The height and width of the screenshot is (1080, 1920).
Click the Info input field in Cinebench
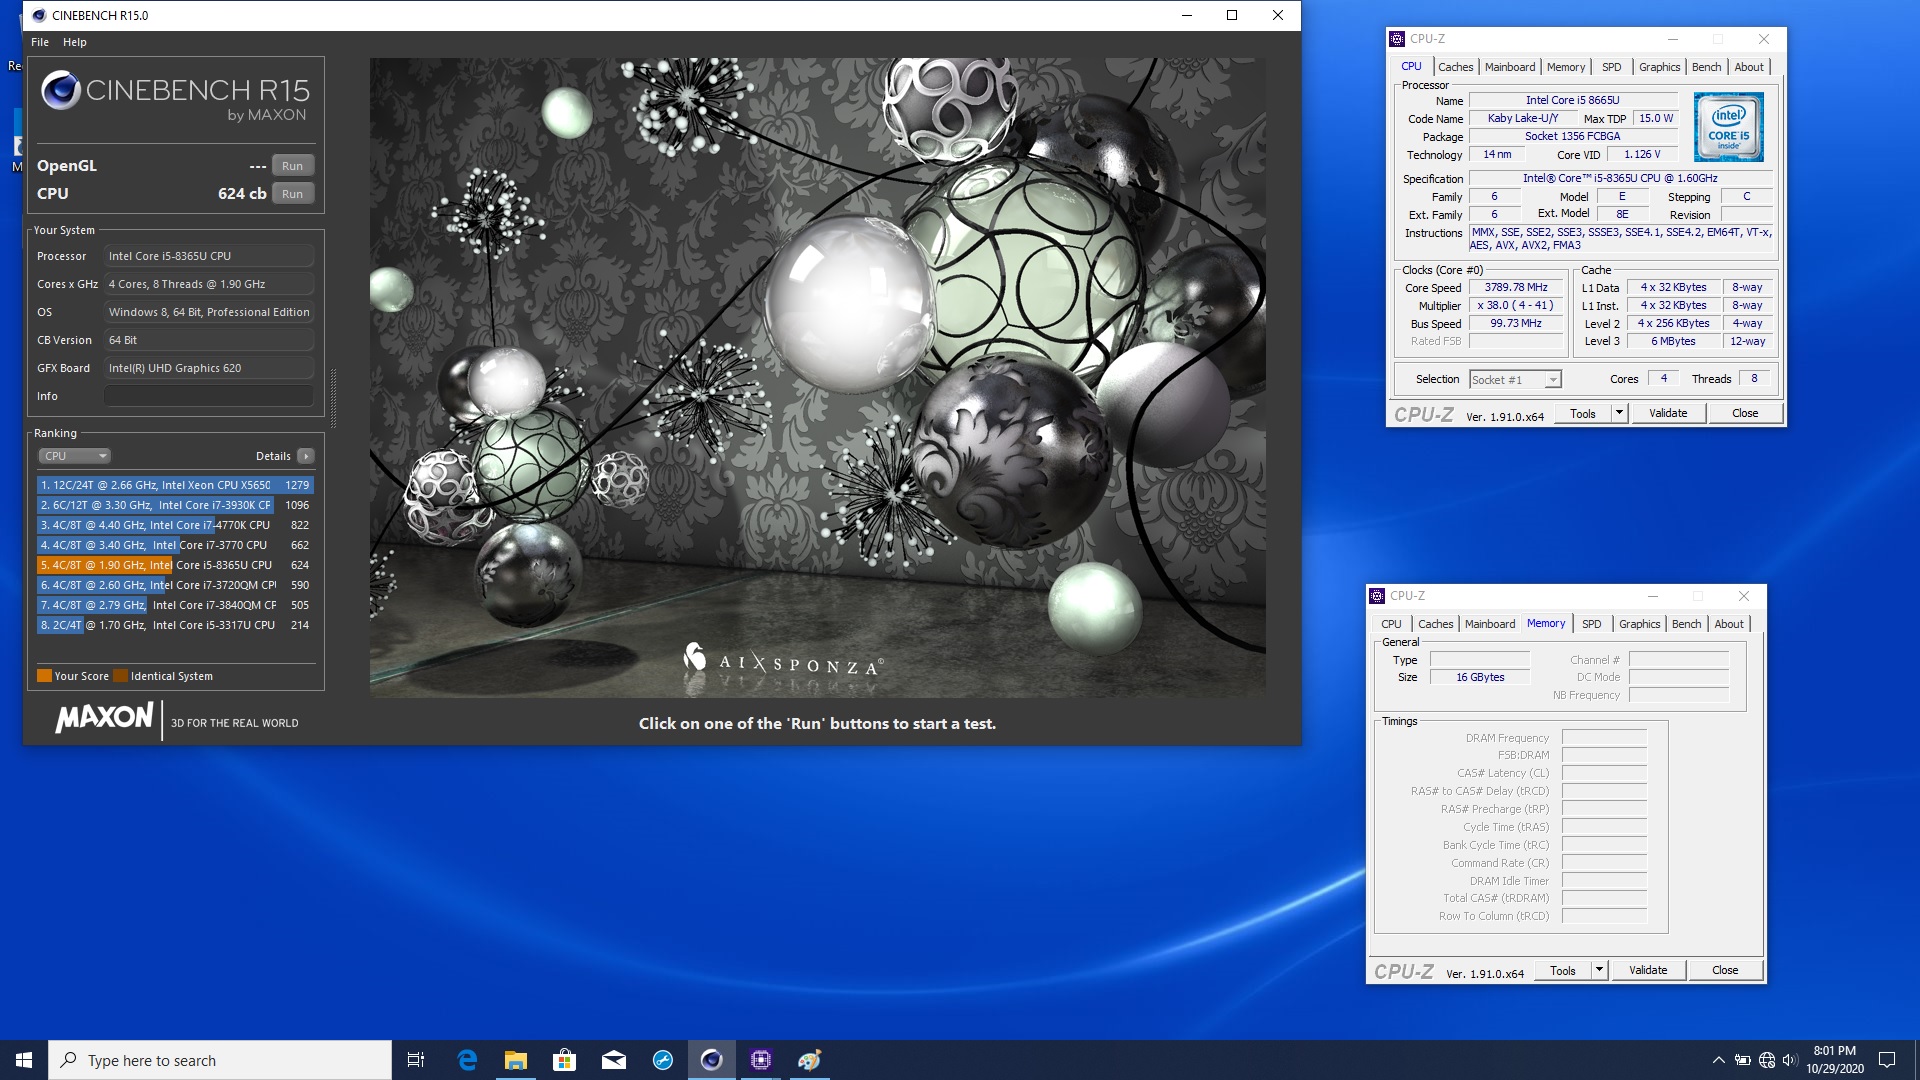(x=209, y=396)
